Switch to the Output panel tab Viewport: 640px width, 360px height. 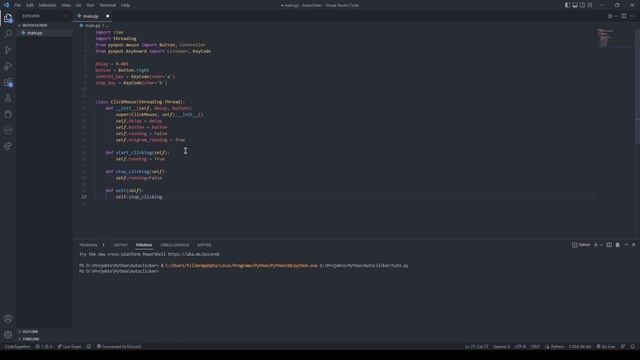point(120,245)
